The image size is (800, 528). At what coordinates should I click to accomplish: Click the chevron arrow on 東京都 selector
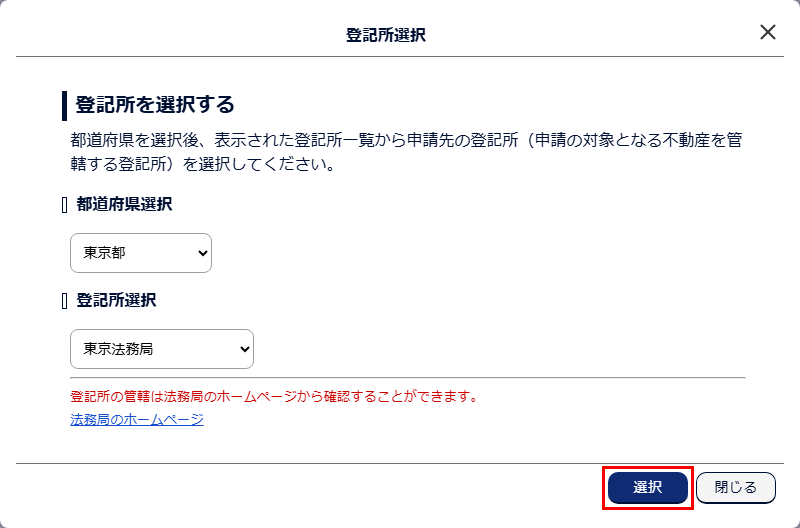[198, 253]
